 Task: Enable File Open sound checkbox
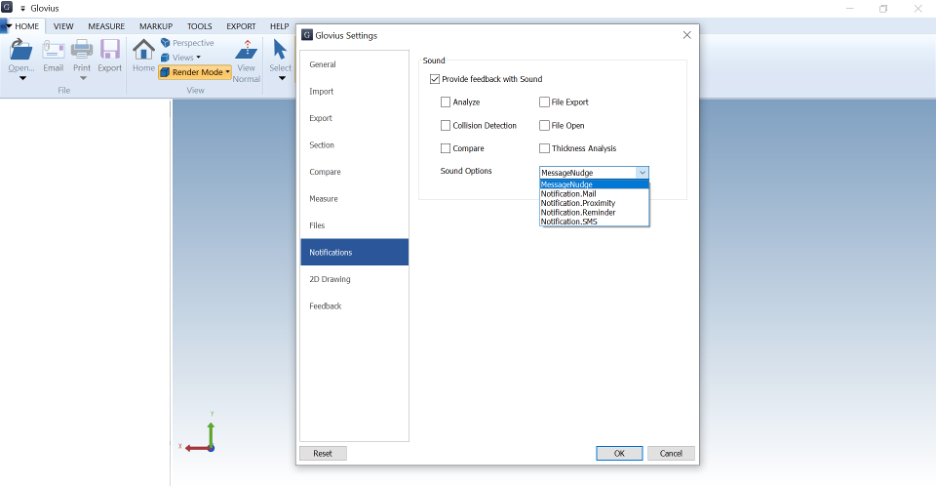coord(544,125)
